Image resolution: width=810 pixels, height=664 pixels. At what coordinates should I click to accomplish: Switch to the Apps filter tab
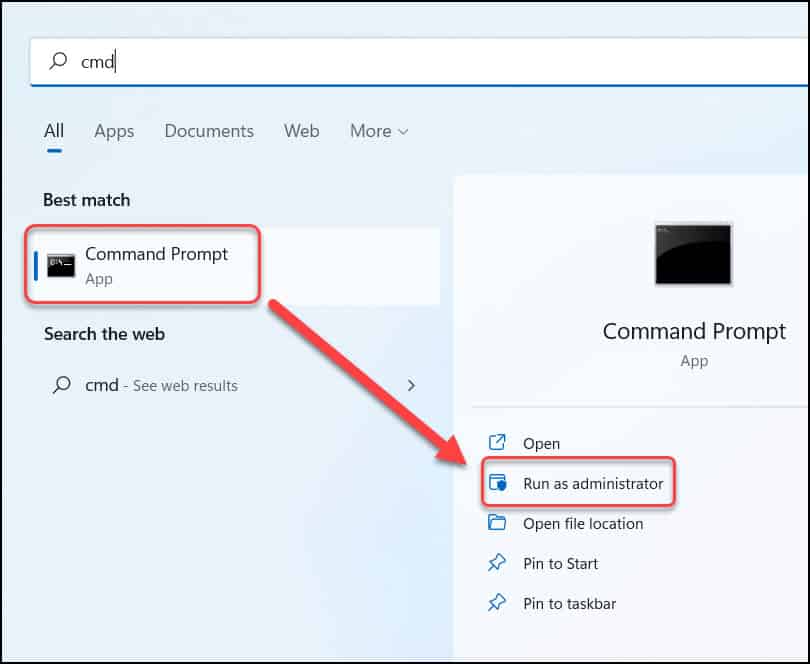113,131
